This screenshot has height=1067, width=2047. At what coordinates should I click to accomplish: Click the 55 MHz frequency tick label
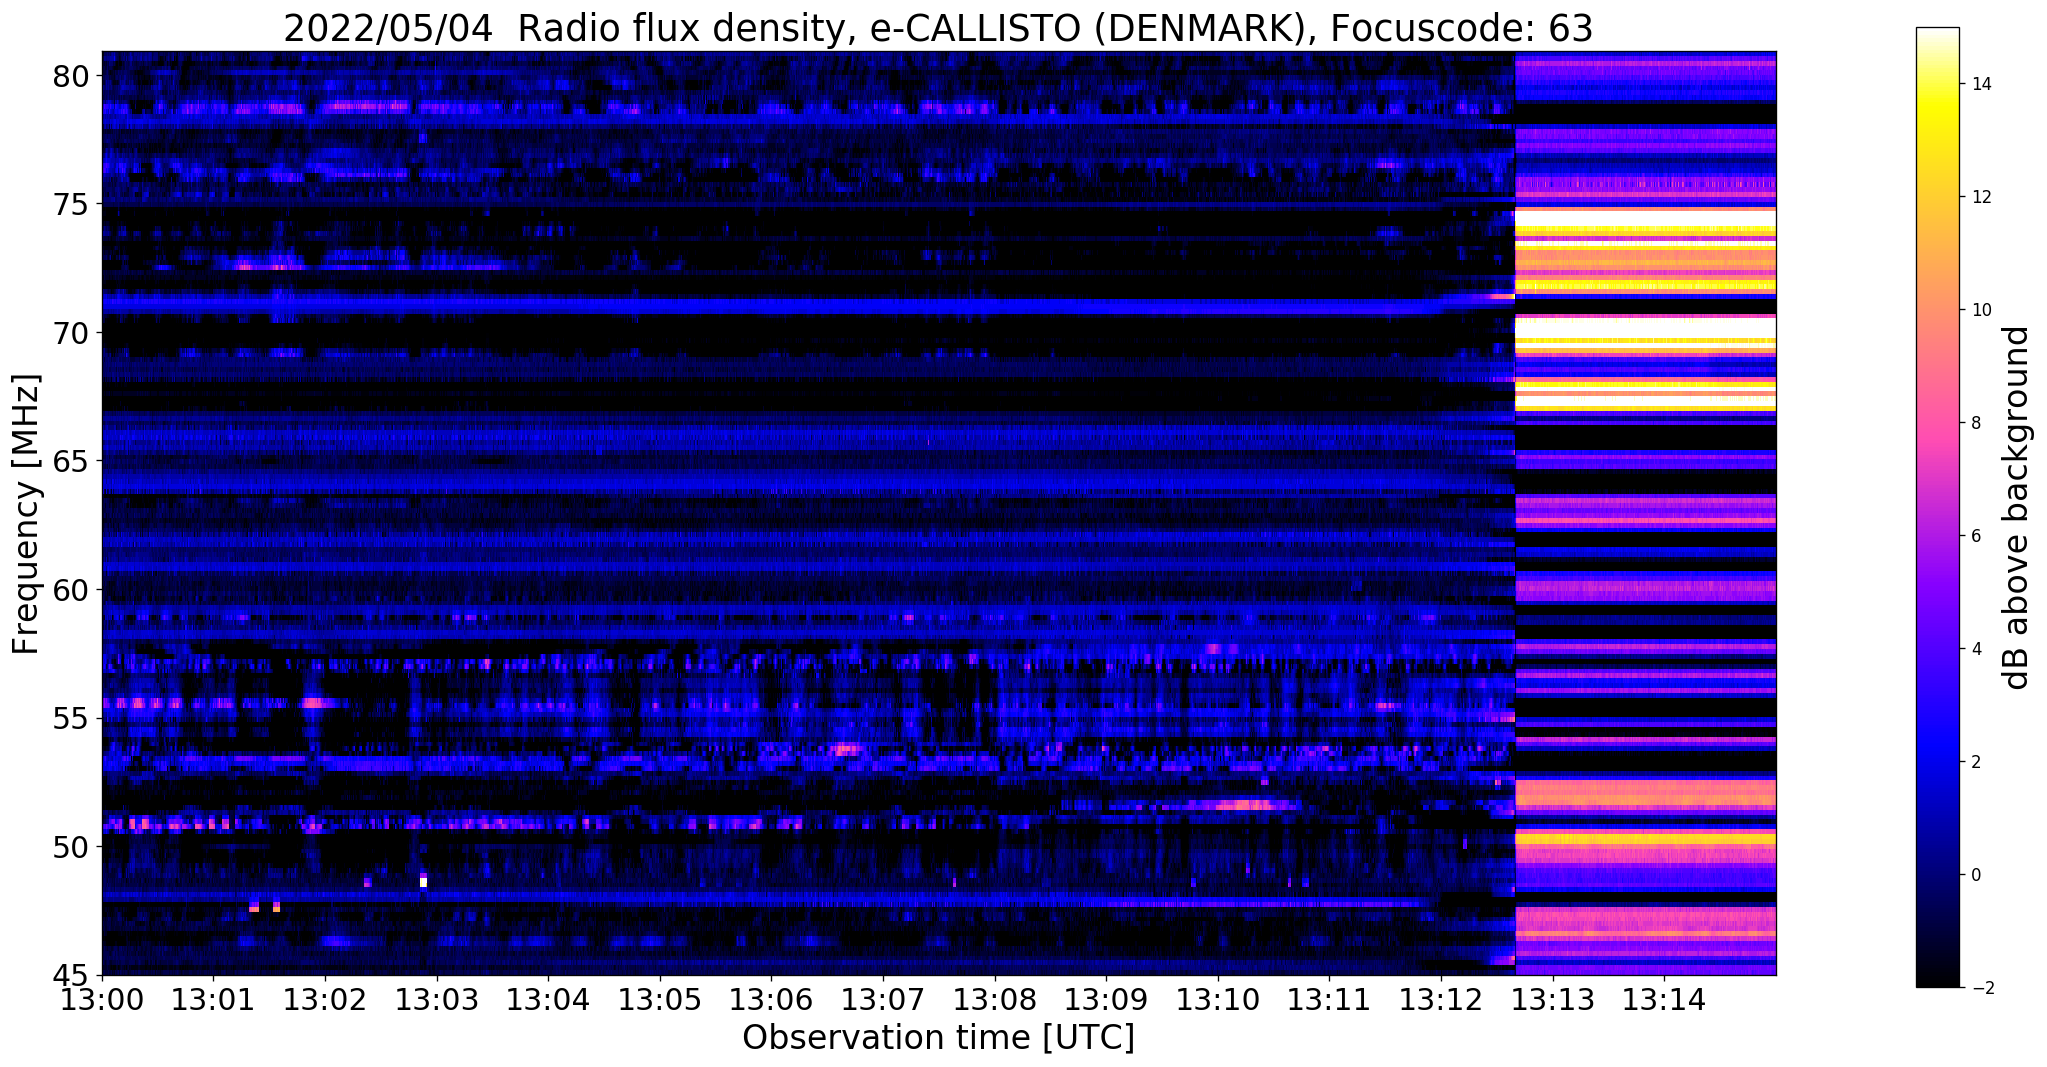(x=71, y=719)
